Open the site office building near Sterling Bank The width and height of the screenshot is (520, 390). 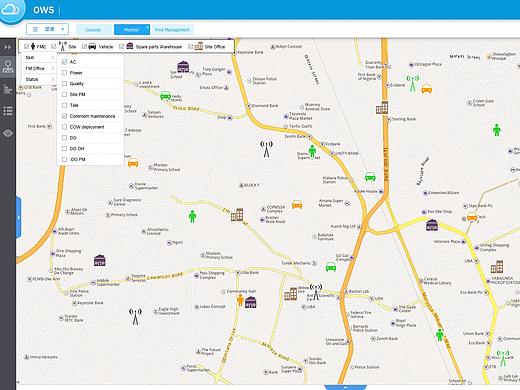[x=382, y=108]
